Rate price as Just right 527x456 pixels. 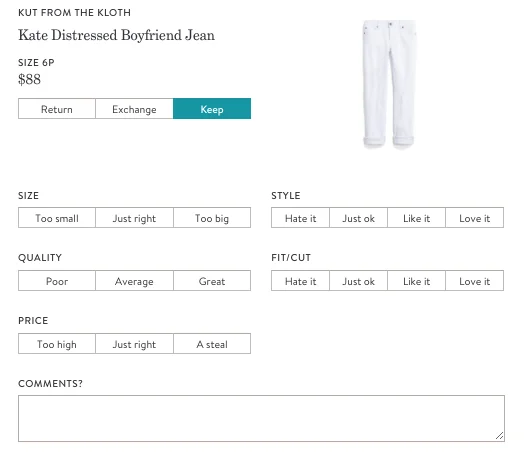pyautogui.click(x=134, y=343)
